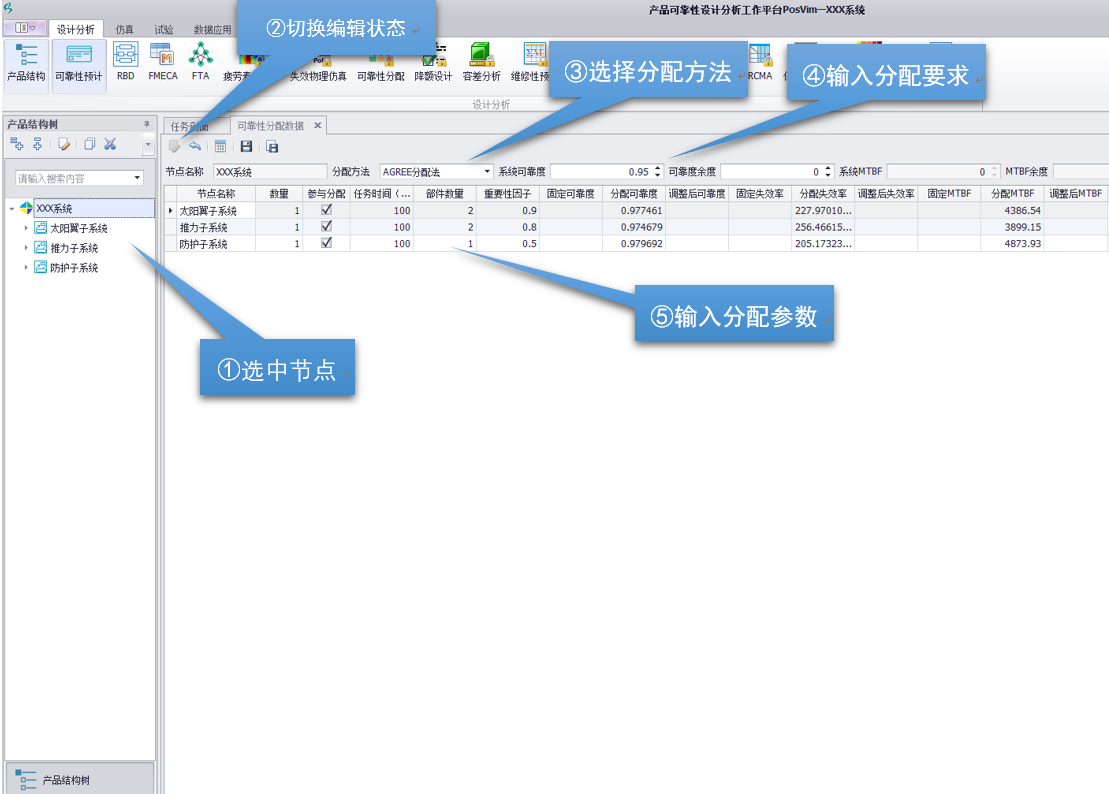Switch to the 试验 ribbon tab
This screenshot has width=1109, height=794.
[163, 30]
